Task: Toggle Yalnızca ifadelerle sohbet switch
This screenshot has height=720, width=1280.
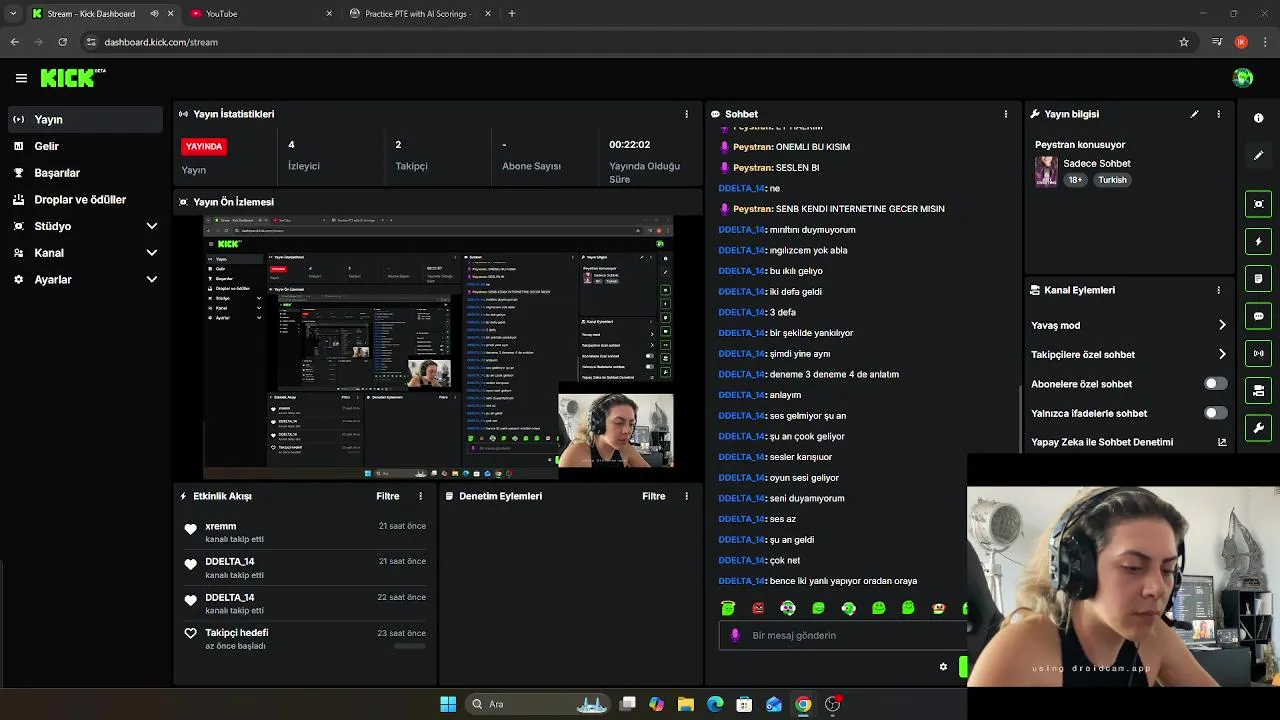Action: click(x=1215, y=413)
